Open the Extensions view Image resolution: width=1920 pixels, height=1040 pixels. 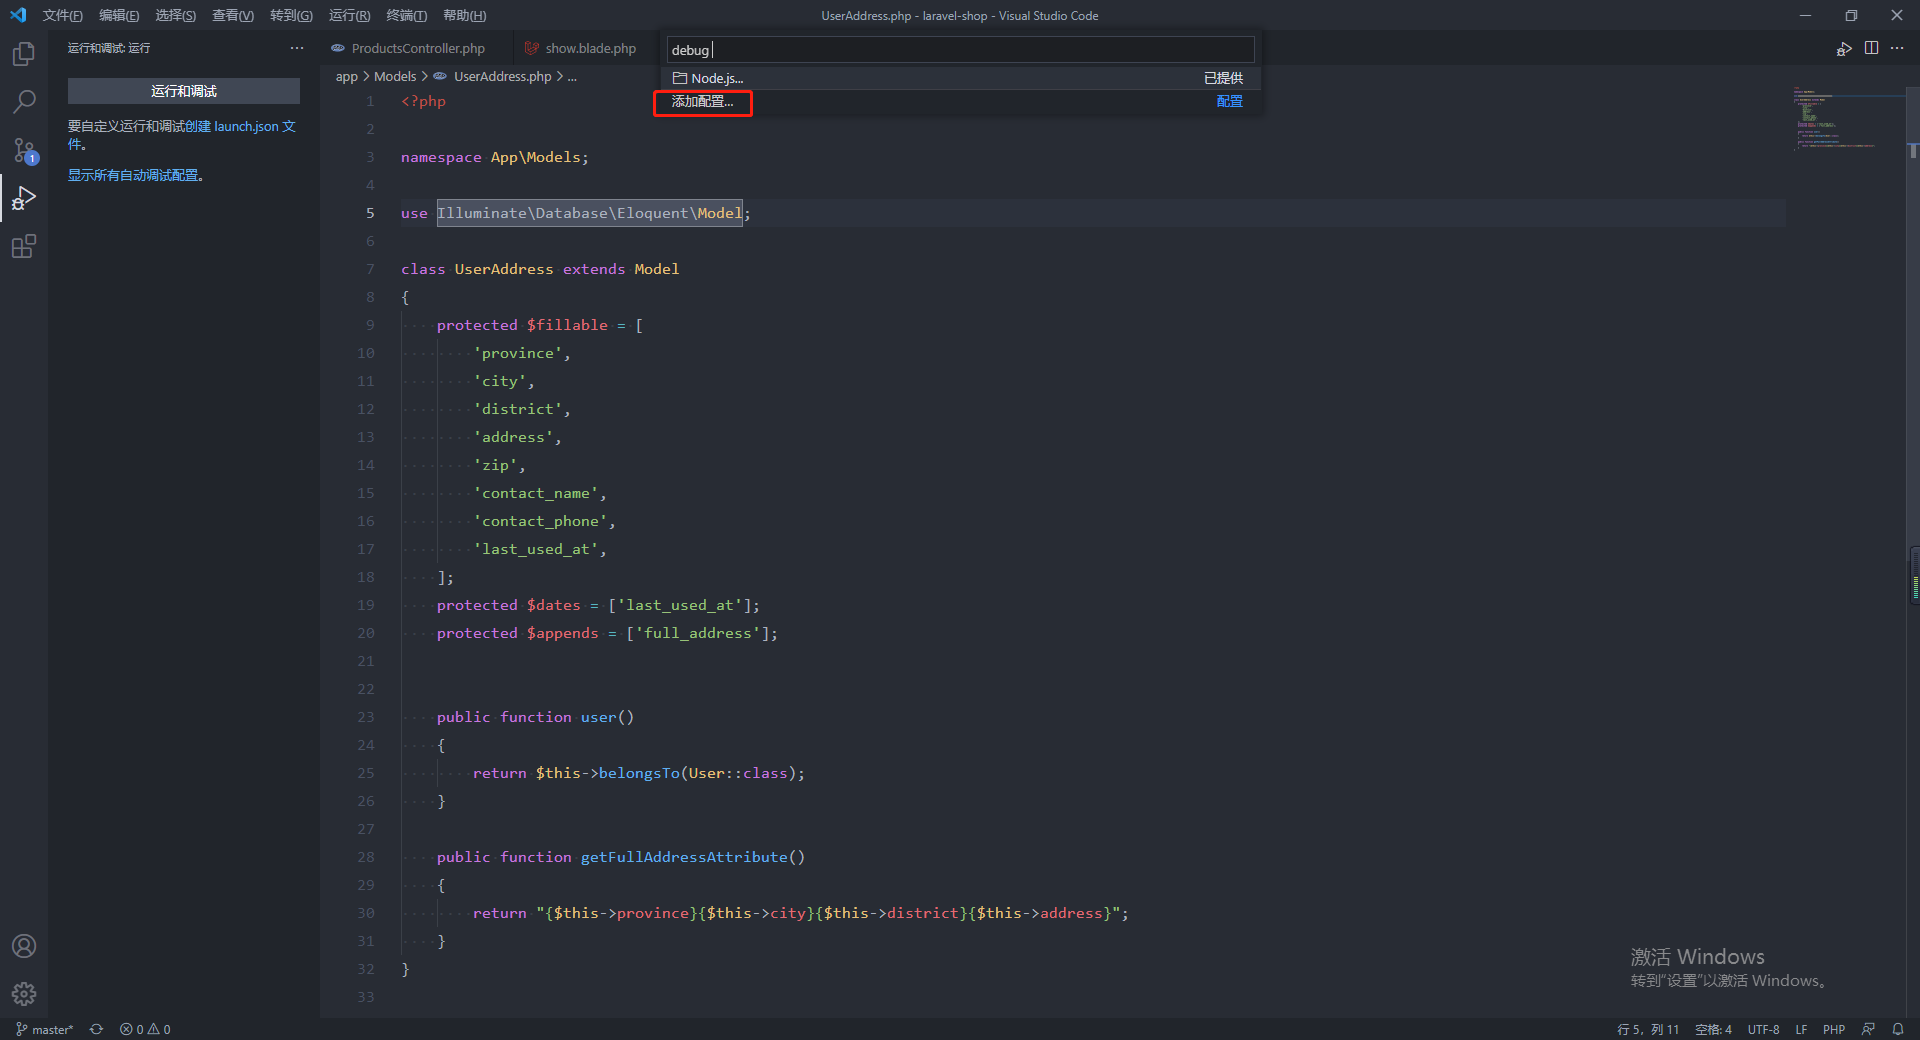[x=24, y=246]
